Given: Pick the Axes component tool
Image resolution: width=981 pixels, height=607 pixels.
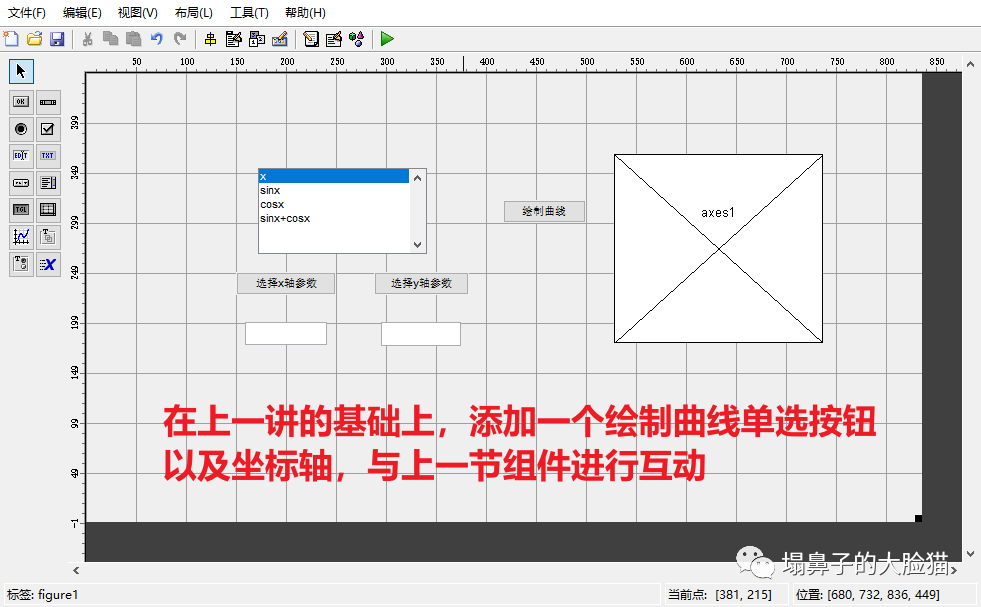Looking at the screenshot, I should 21,237.
